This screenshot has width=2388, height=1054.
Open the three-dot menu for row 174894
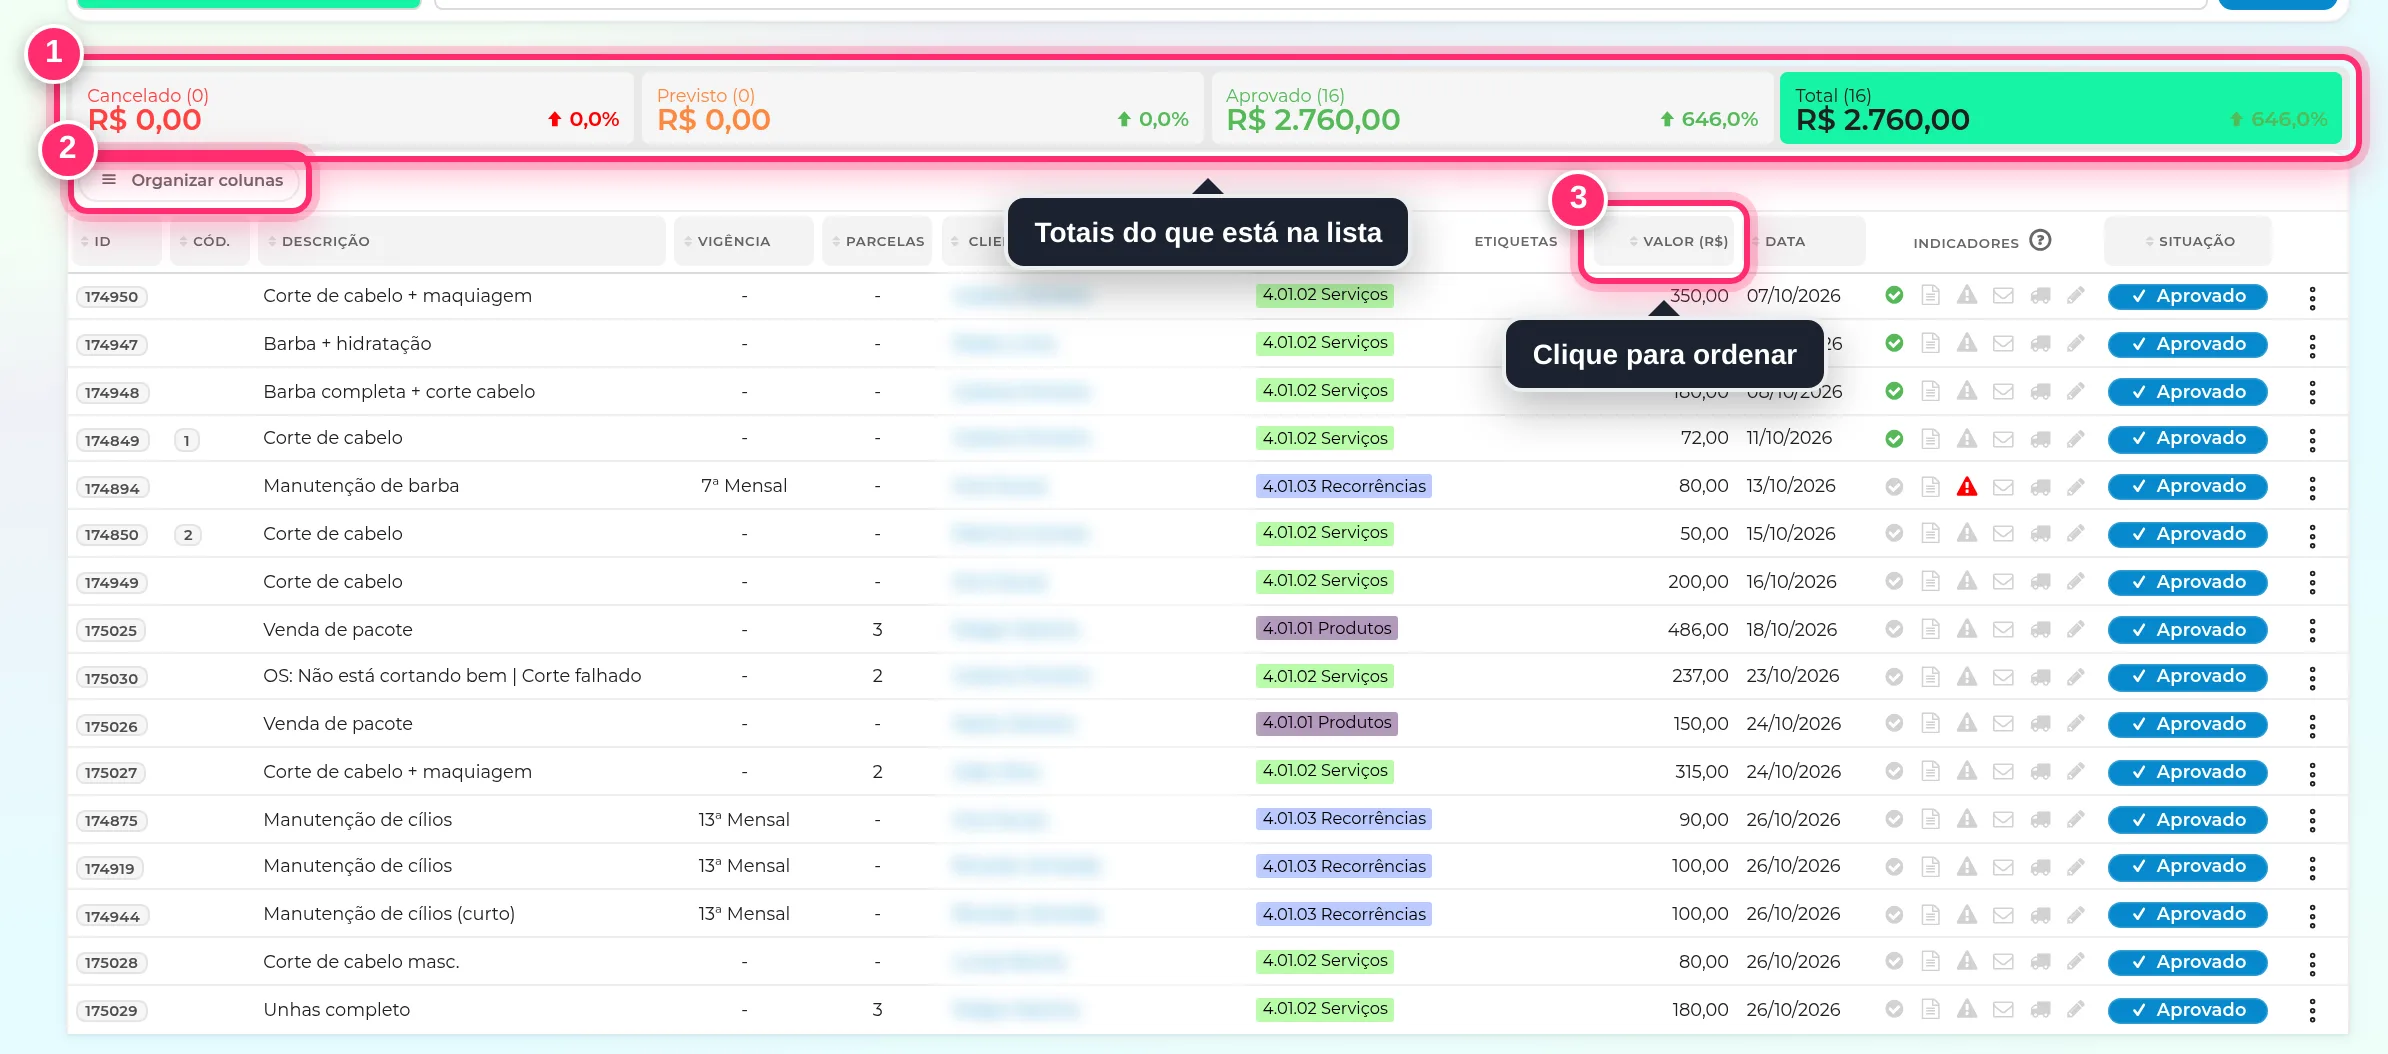click(x=2312, y=487)
